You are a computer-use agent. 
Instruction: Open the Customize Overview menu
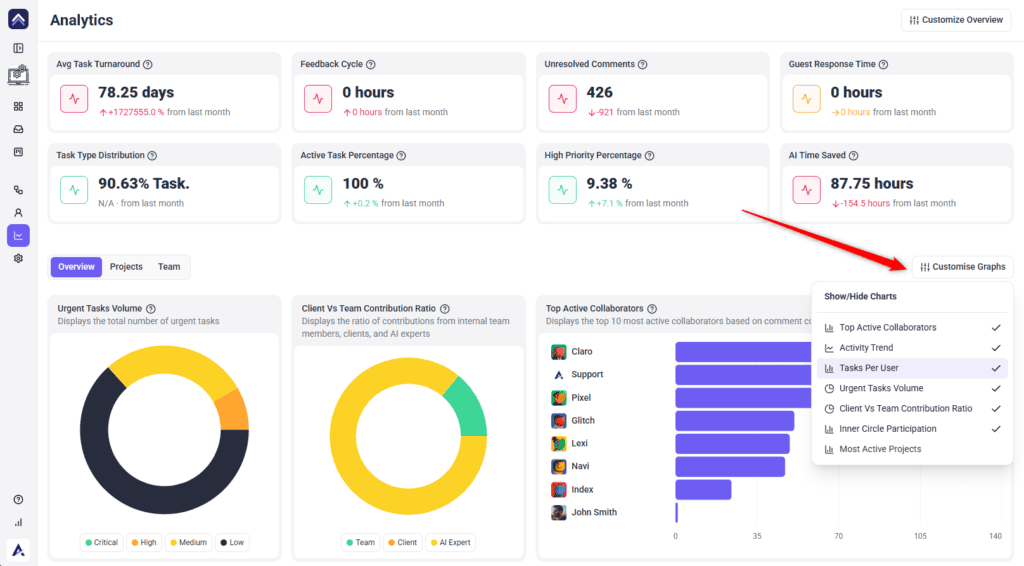coord(956,20)
